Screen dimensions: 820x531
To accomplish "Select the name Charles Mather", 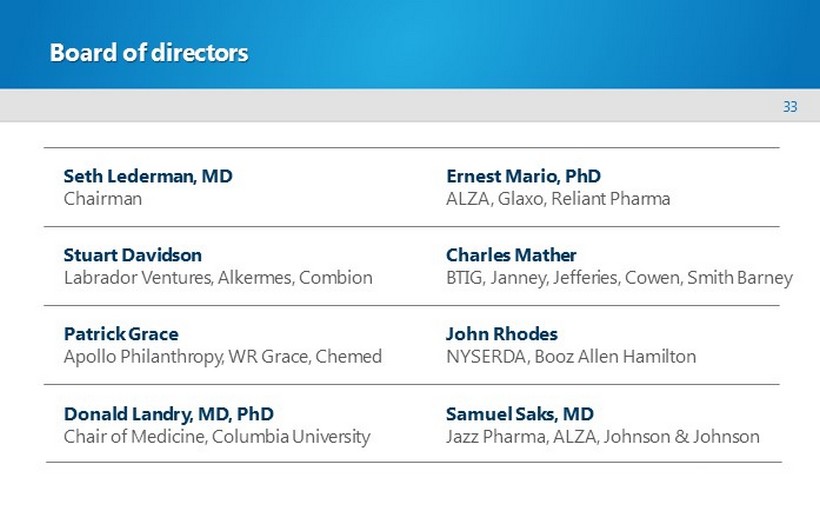I will (x=511, y=255).
